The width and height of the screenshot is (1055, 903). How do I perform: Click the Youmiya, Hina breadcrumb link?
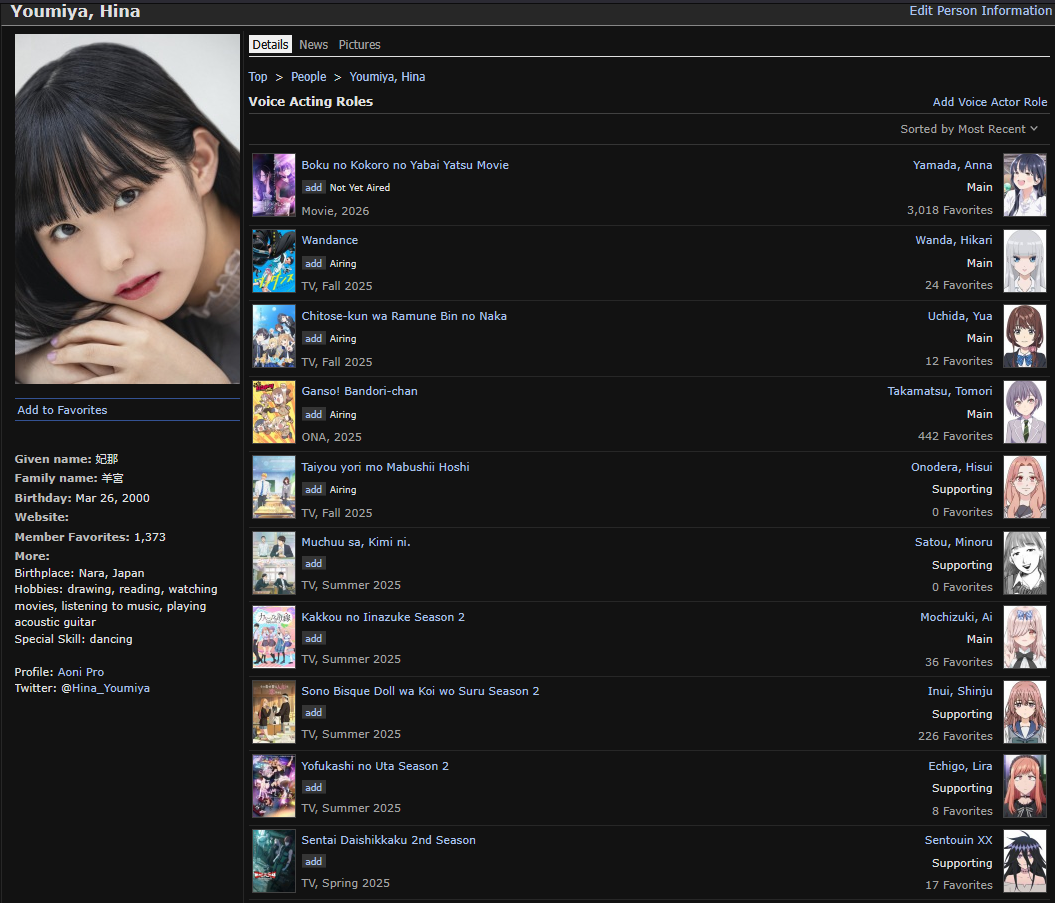pos(387,77)
